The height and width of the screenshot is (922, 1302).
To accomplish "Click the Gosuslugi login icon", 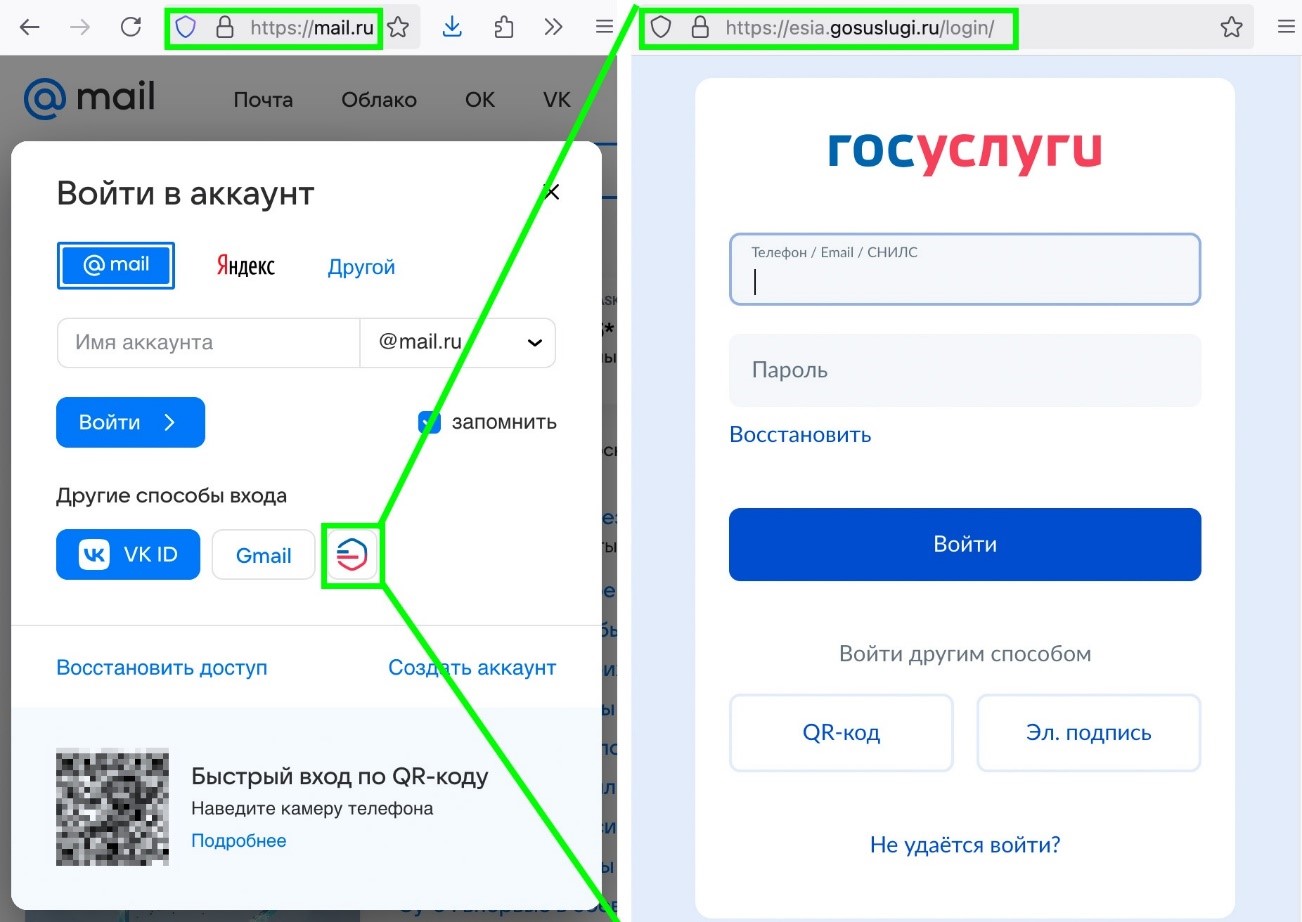I will click(x=352, y=555).
